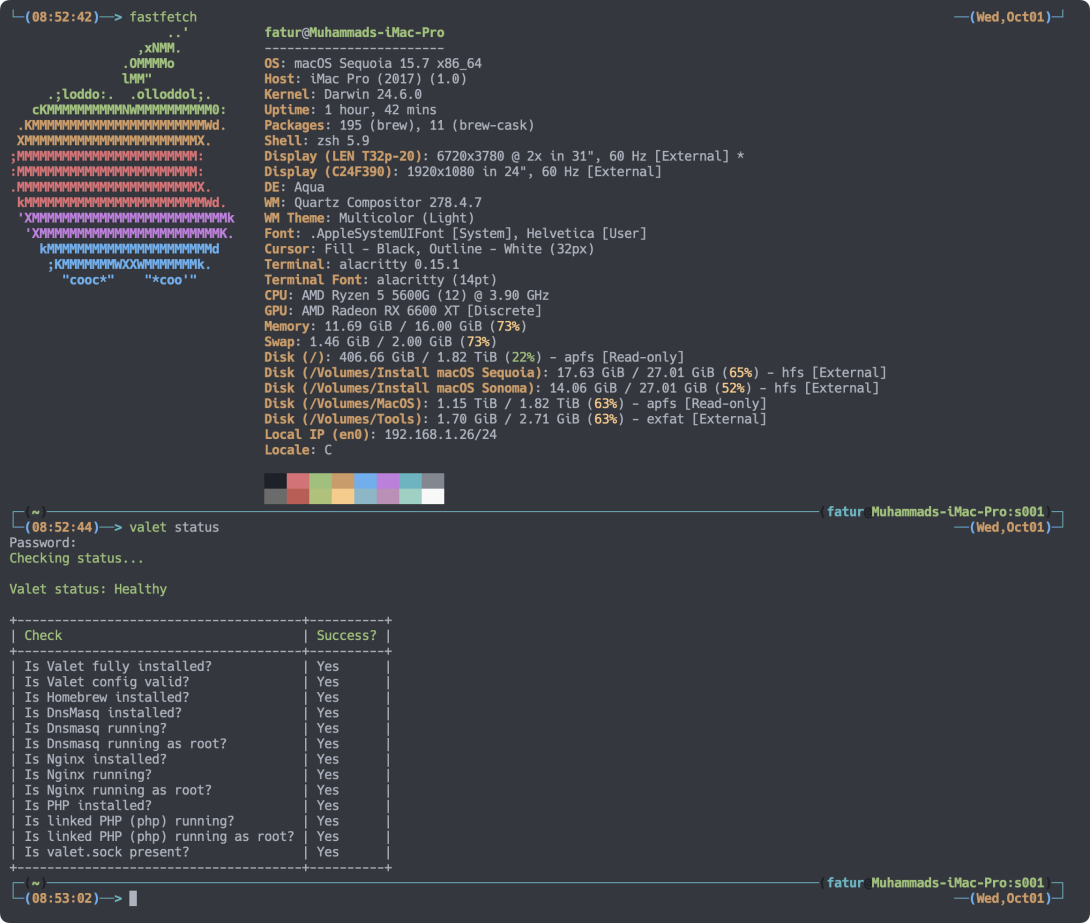Click the white swatch in the palette
Image resolution: width=1090 pixels, height=923 pixels.
pyautogui.click(x=432, y=496)
